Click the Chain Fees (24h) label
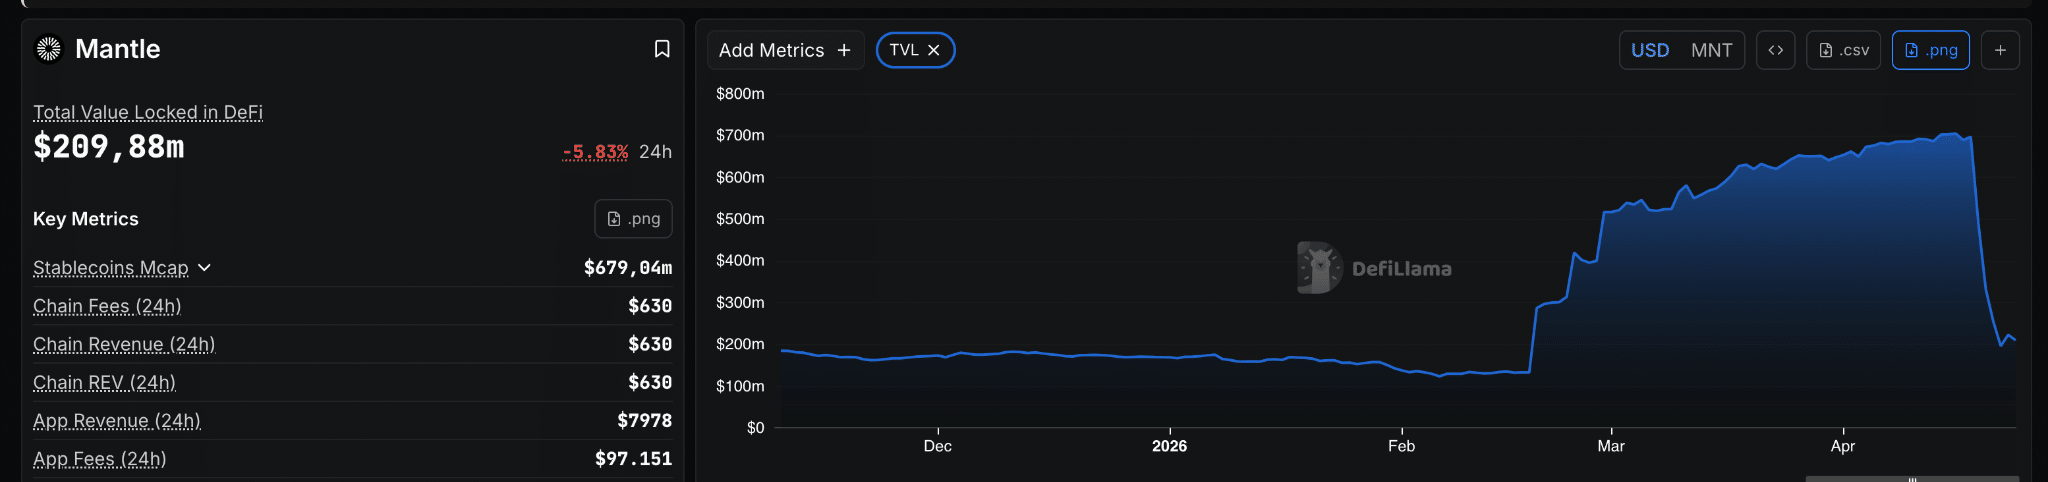The width and height of the screenshot is (2048, 482). 107,306
